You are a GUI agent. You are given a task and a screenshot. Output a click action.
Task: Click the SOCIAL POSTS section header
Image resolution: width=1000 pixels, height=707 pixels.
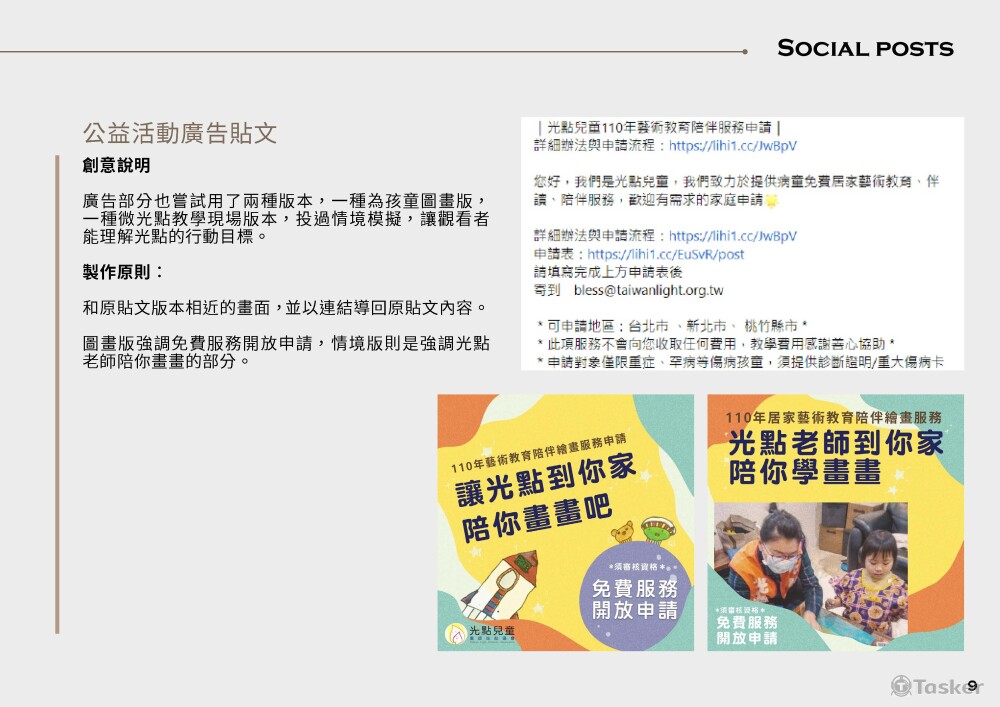(865, 48)
